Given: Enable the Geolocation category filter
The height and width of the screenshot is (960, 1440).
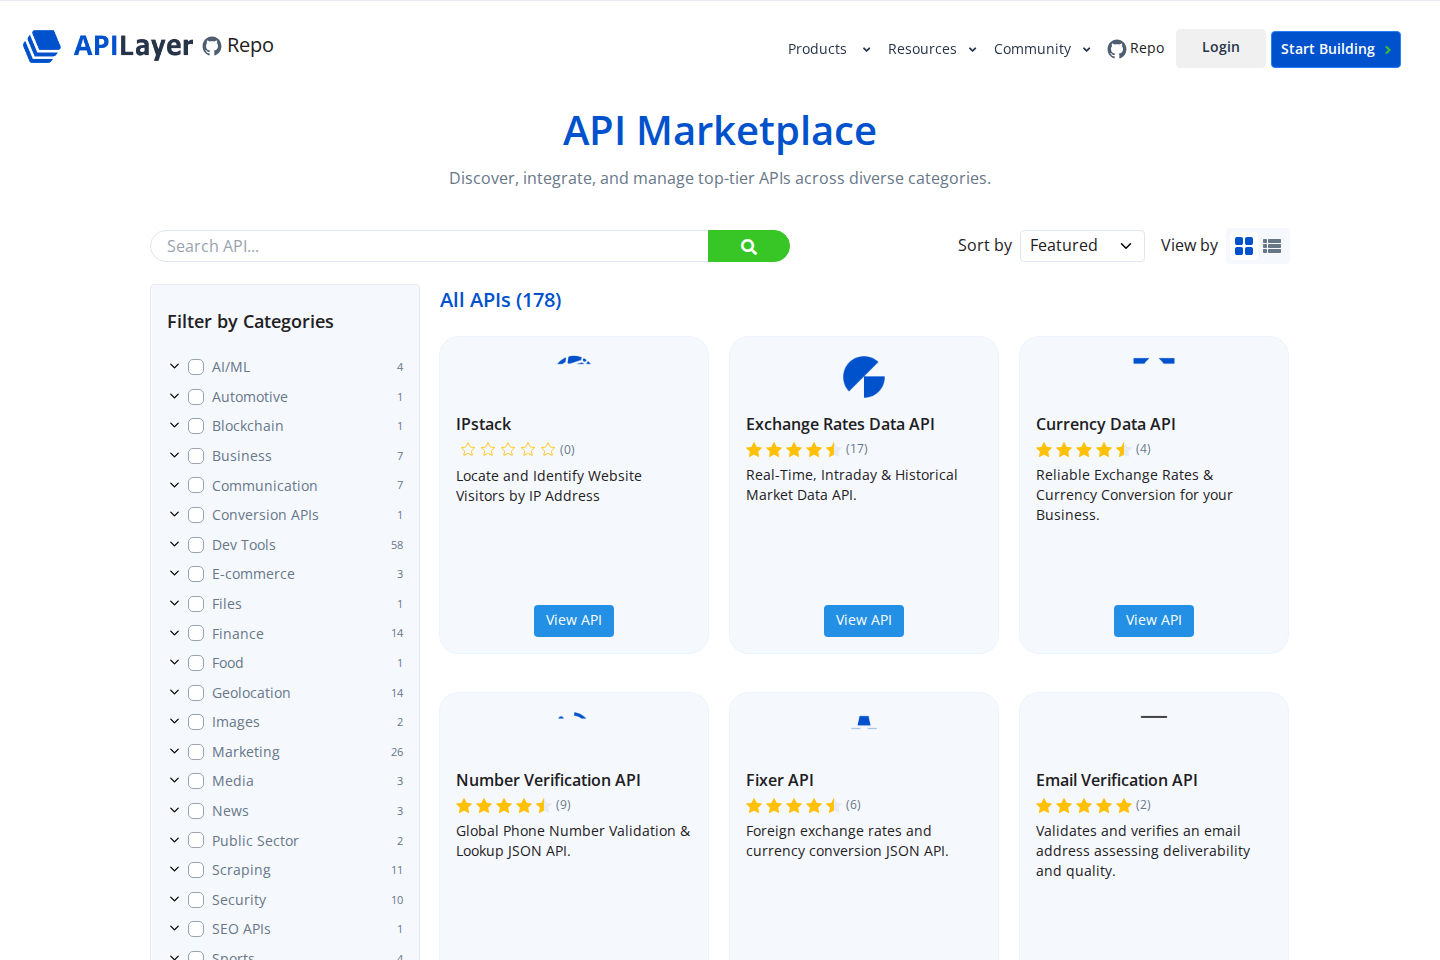Looking at the screenshot, I should [x=196, y=692].
